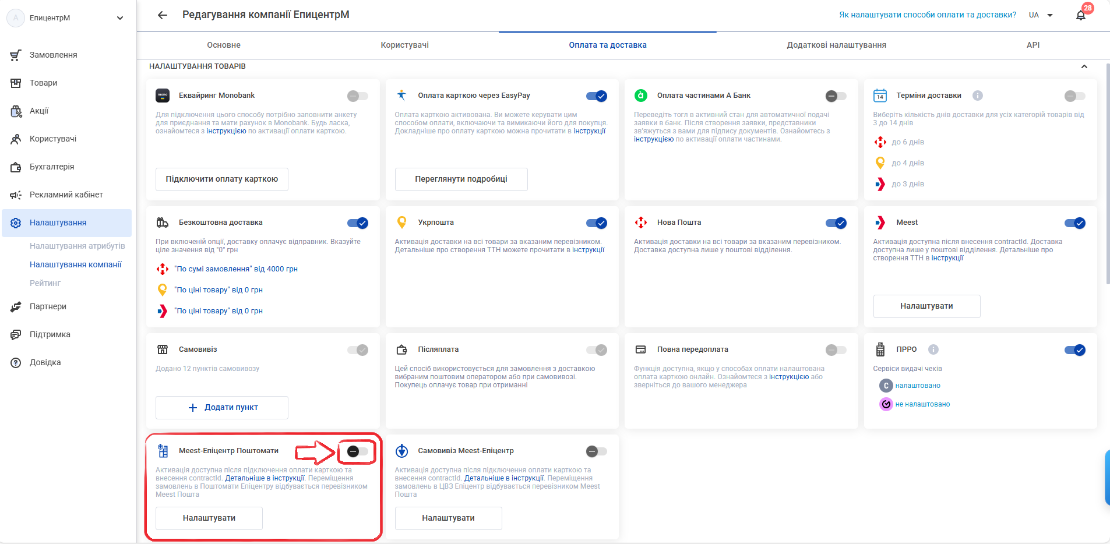Toggle Самовивіз Meest-Епіцентр switch
This screenshot has height=544, width=1110.
click(597, 451)
